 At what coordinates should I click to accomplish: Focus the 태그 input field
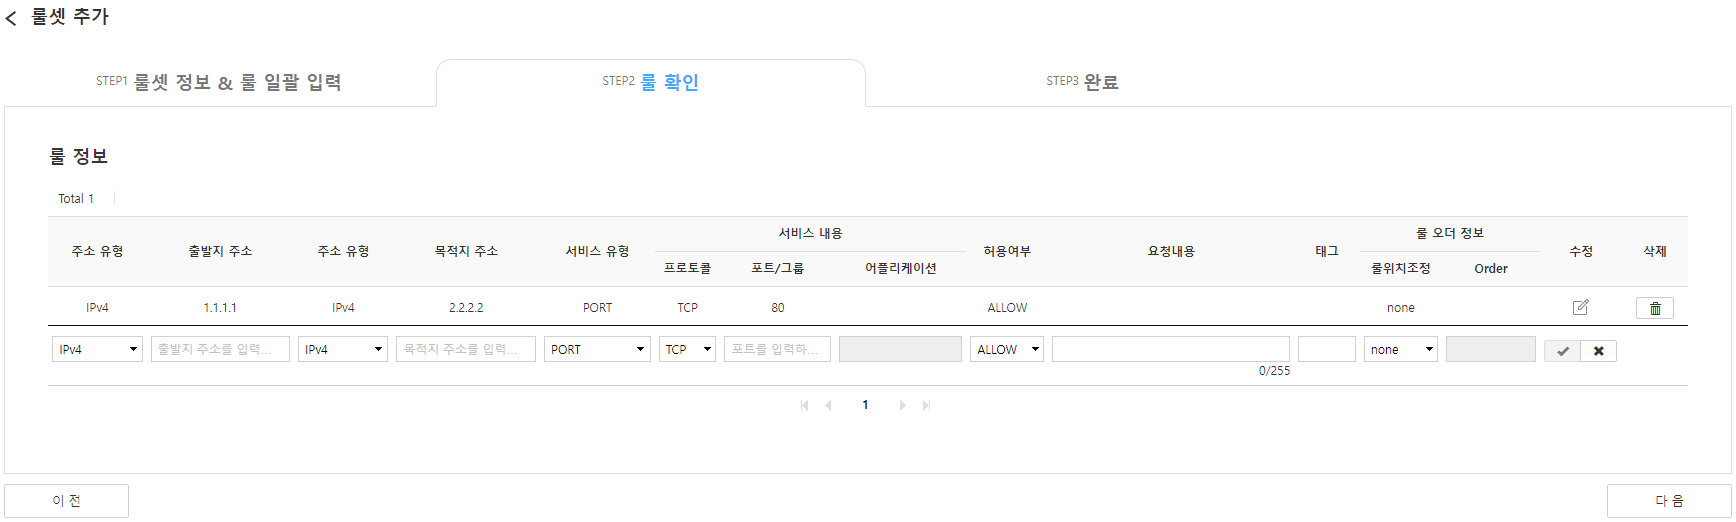[1327, 349]
